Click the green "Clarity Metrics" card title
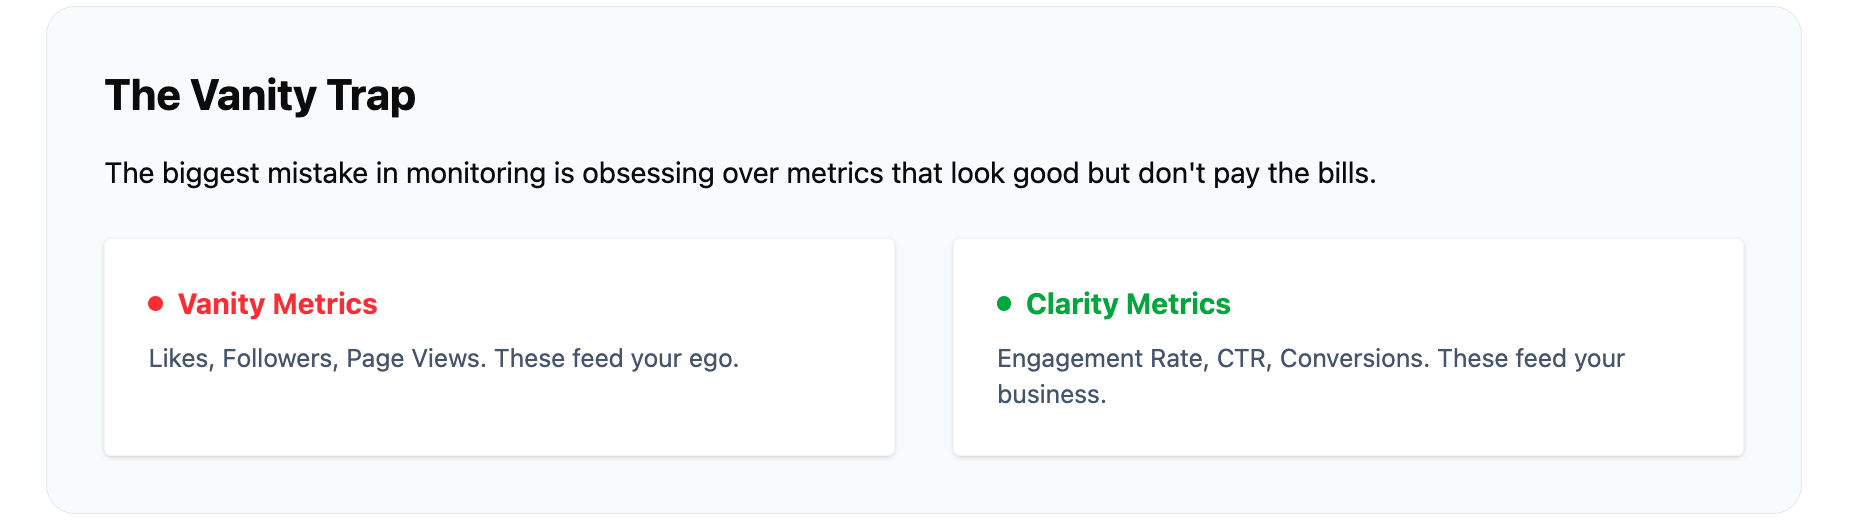 tap(1128, 304)
